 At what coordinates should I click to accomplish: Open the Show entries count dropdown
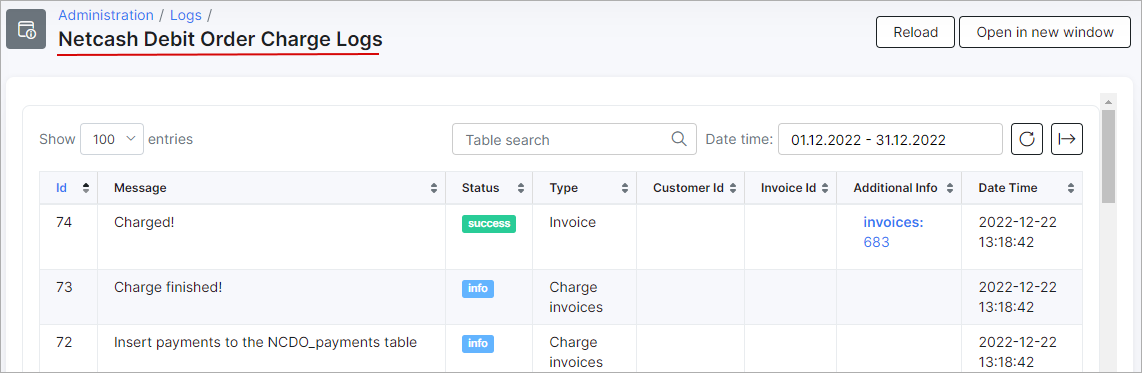coord(111,139)
